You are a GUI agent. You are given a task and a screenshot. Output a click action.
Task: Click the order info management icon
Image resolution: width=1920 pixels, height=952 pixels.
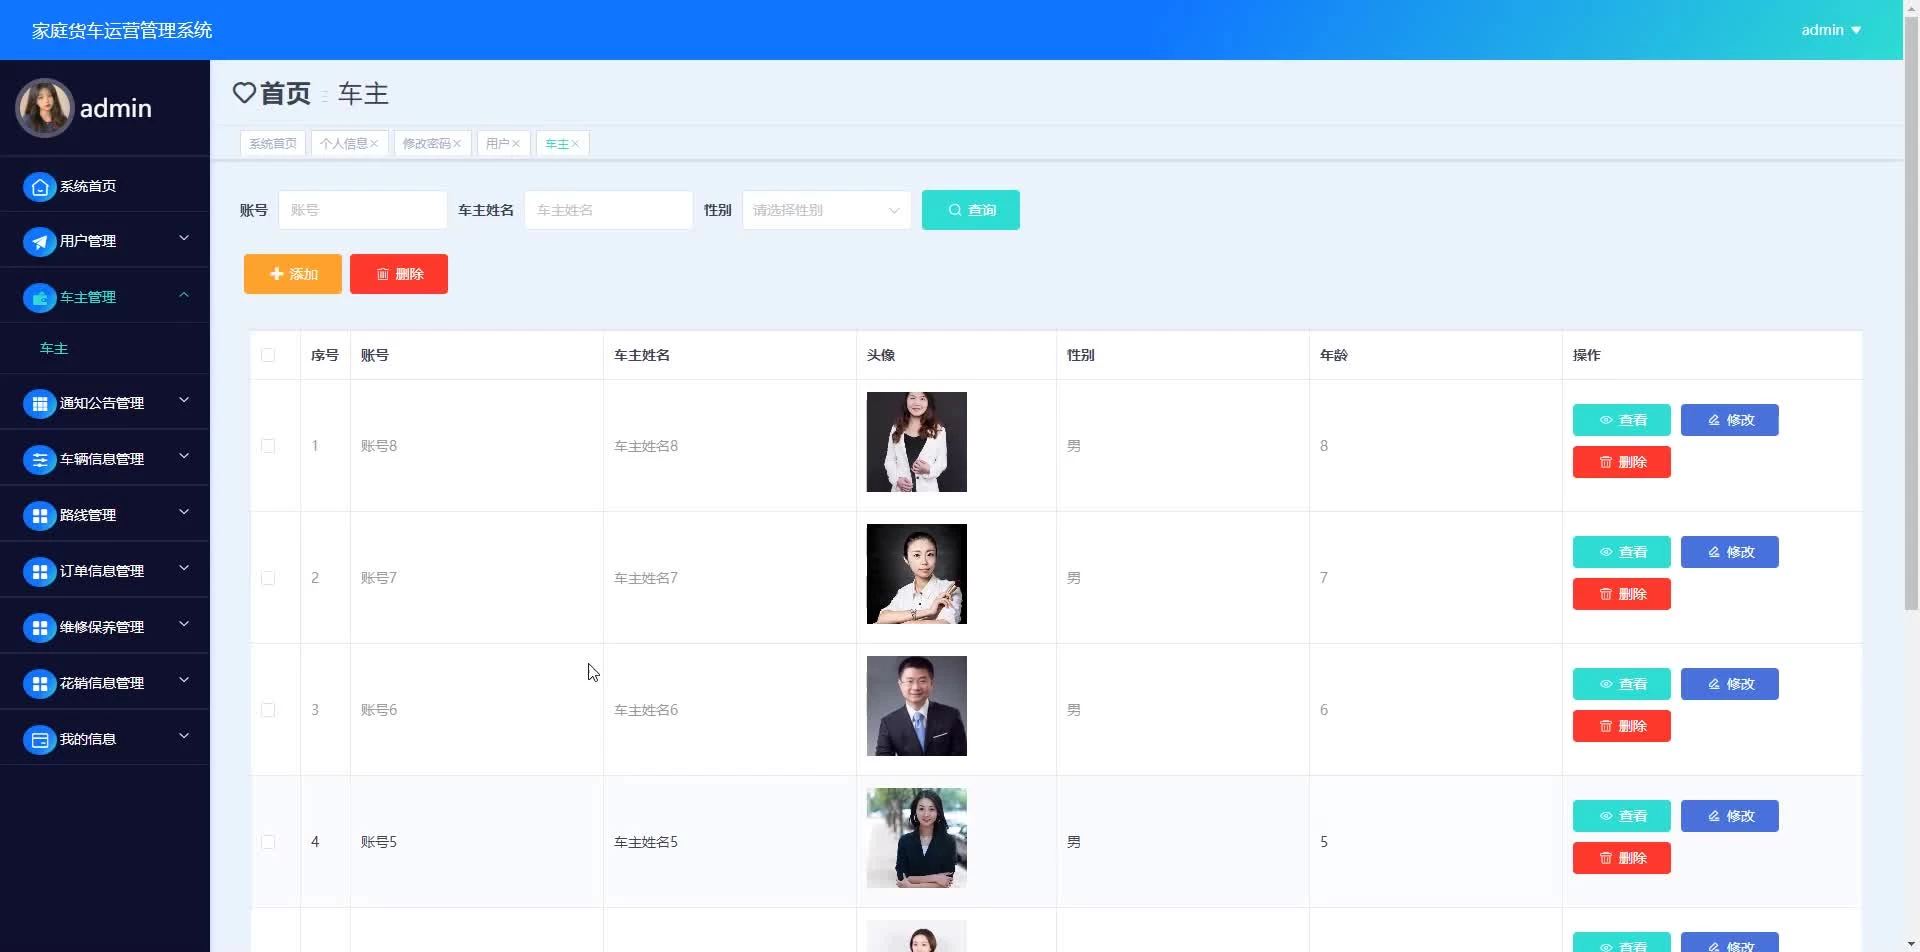[39, 572]
